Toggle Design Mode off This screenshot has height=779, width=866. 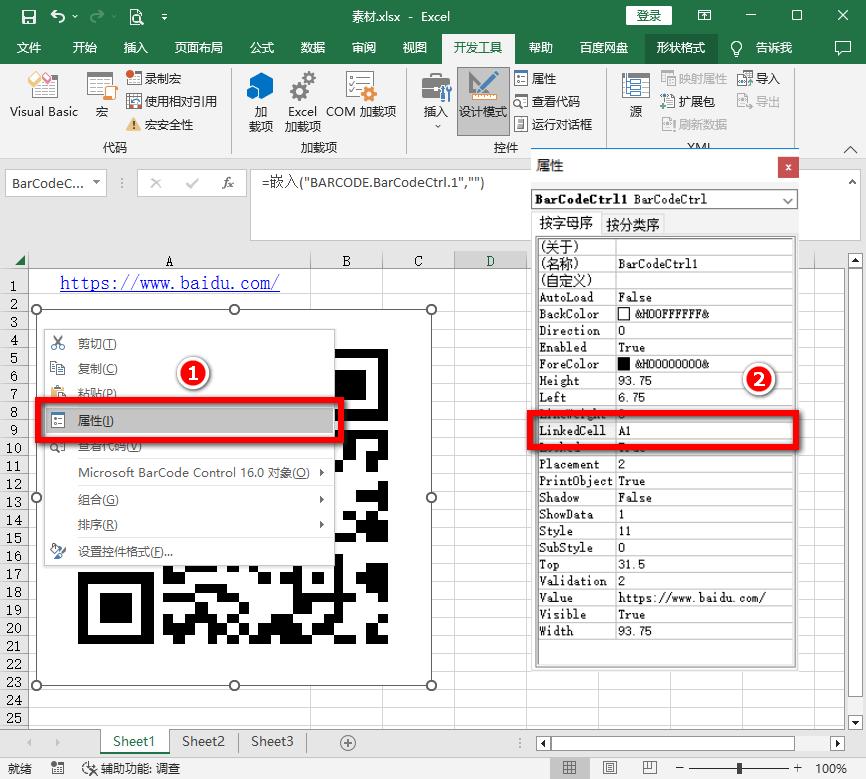(483, 101)
